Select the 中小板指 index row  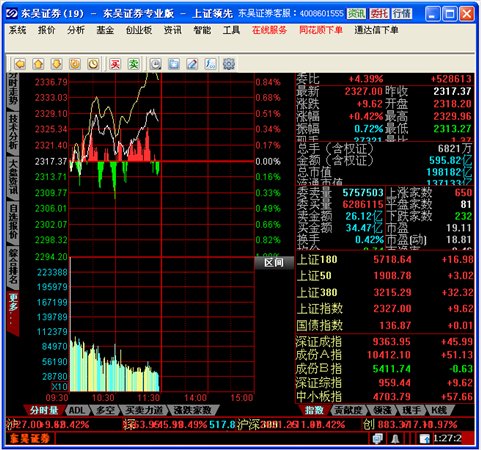[385, 396]
